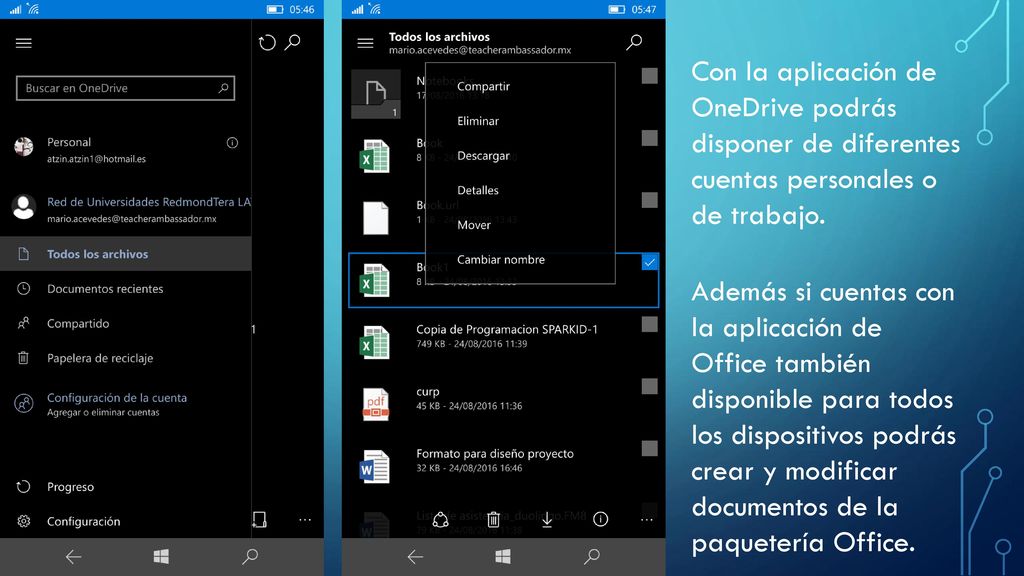Tap search magnifier beside refresh icon
Viewport: 1024px width, 576px height.
pyautogui.click(x=293, y=42)
